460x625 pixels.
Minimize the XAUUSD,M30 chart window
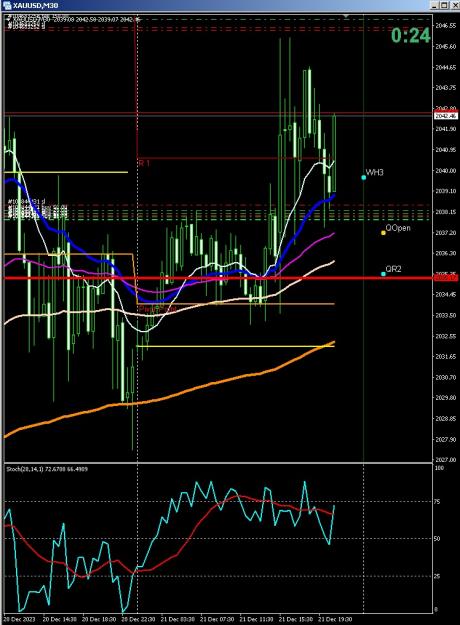coord(435,6)
